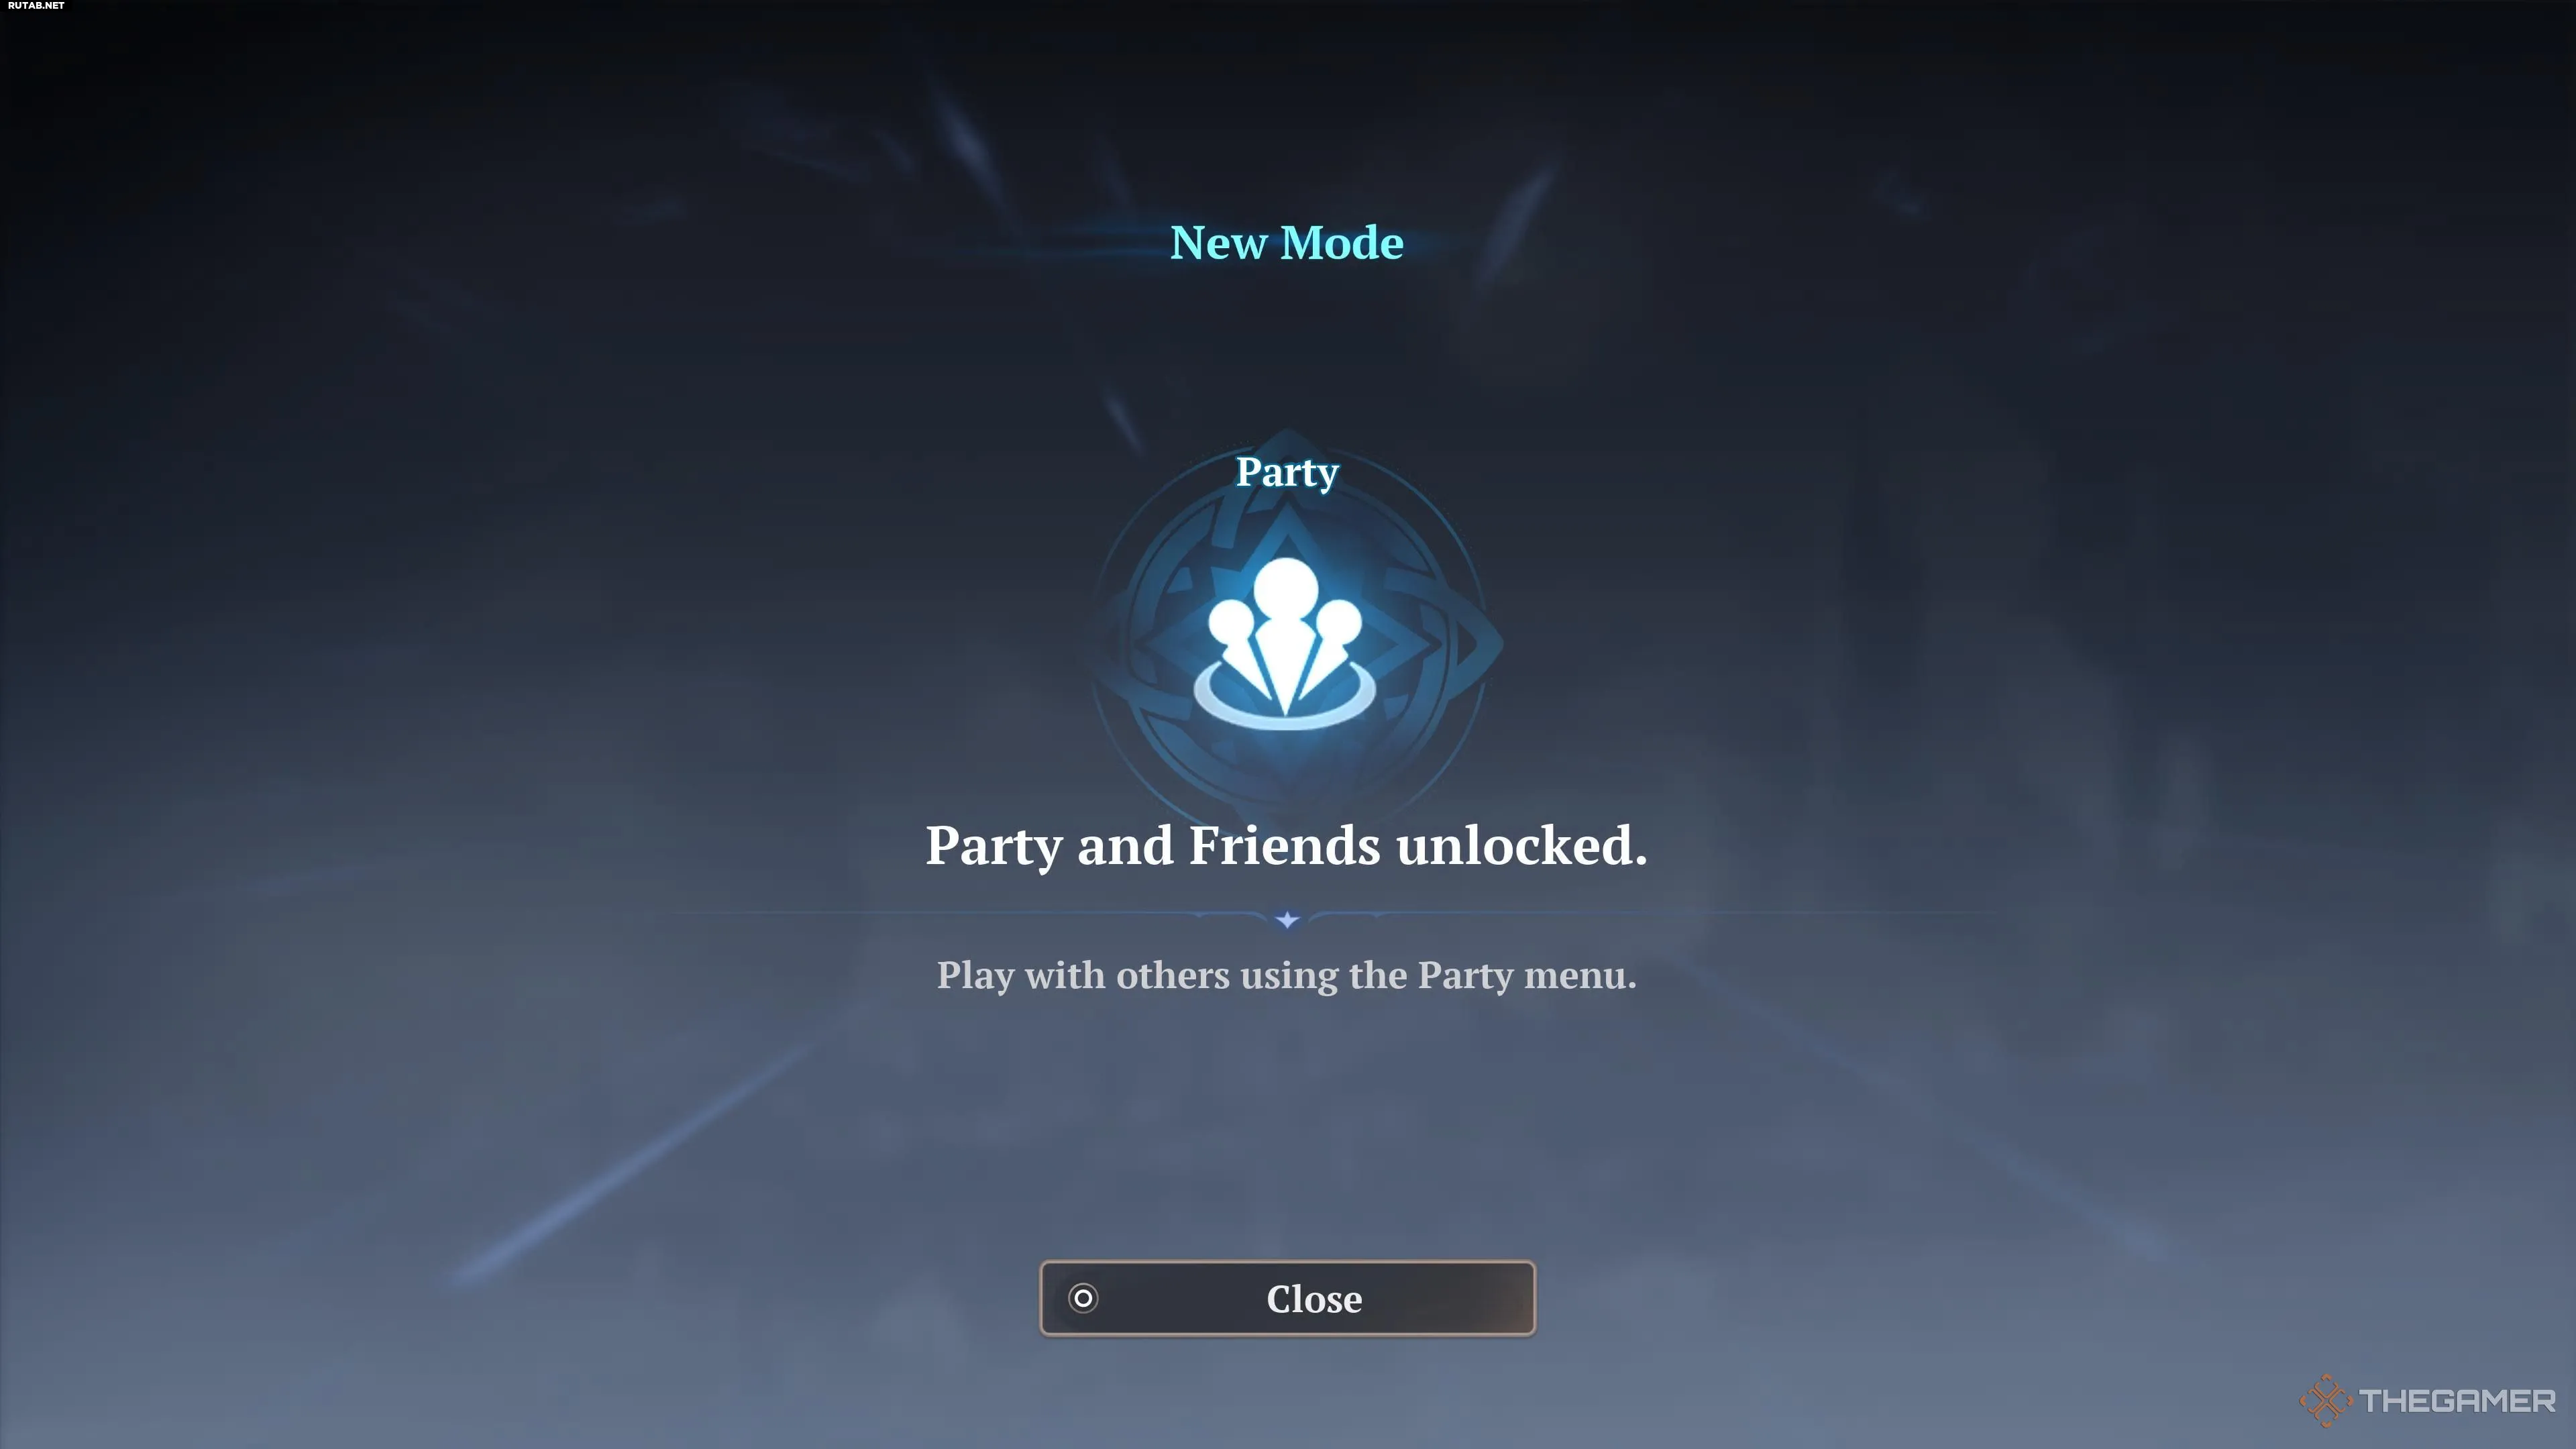Click TheGamer diamond logo icon
2576x1449 pixels.
(x=2325, y=1400)
